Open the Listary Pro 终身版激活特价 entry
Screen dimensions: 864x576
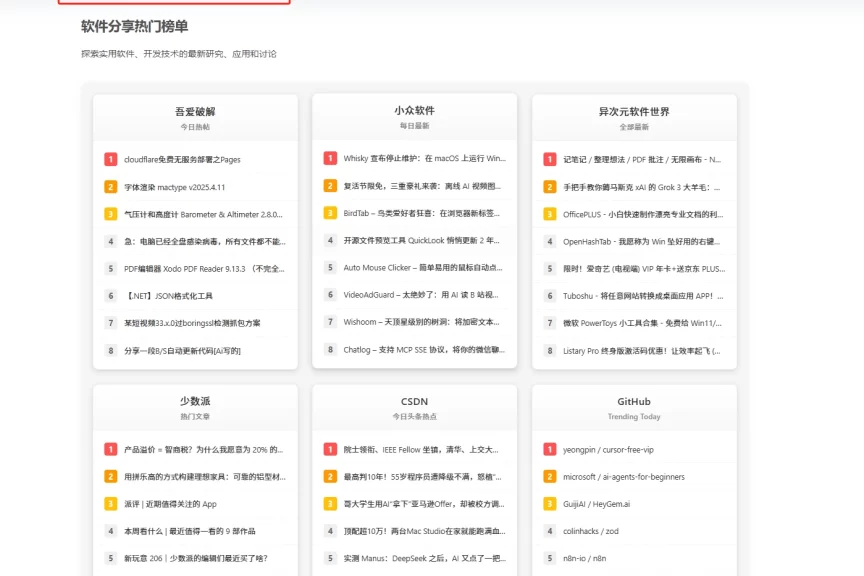pos(640,350)
